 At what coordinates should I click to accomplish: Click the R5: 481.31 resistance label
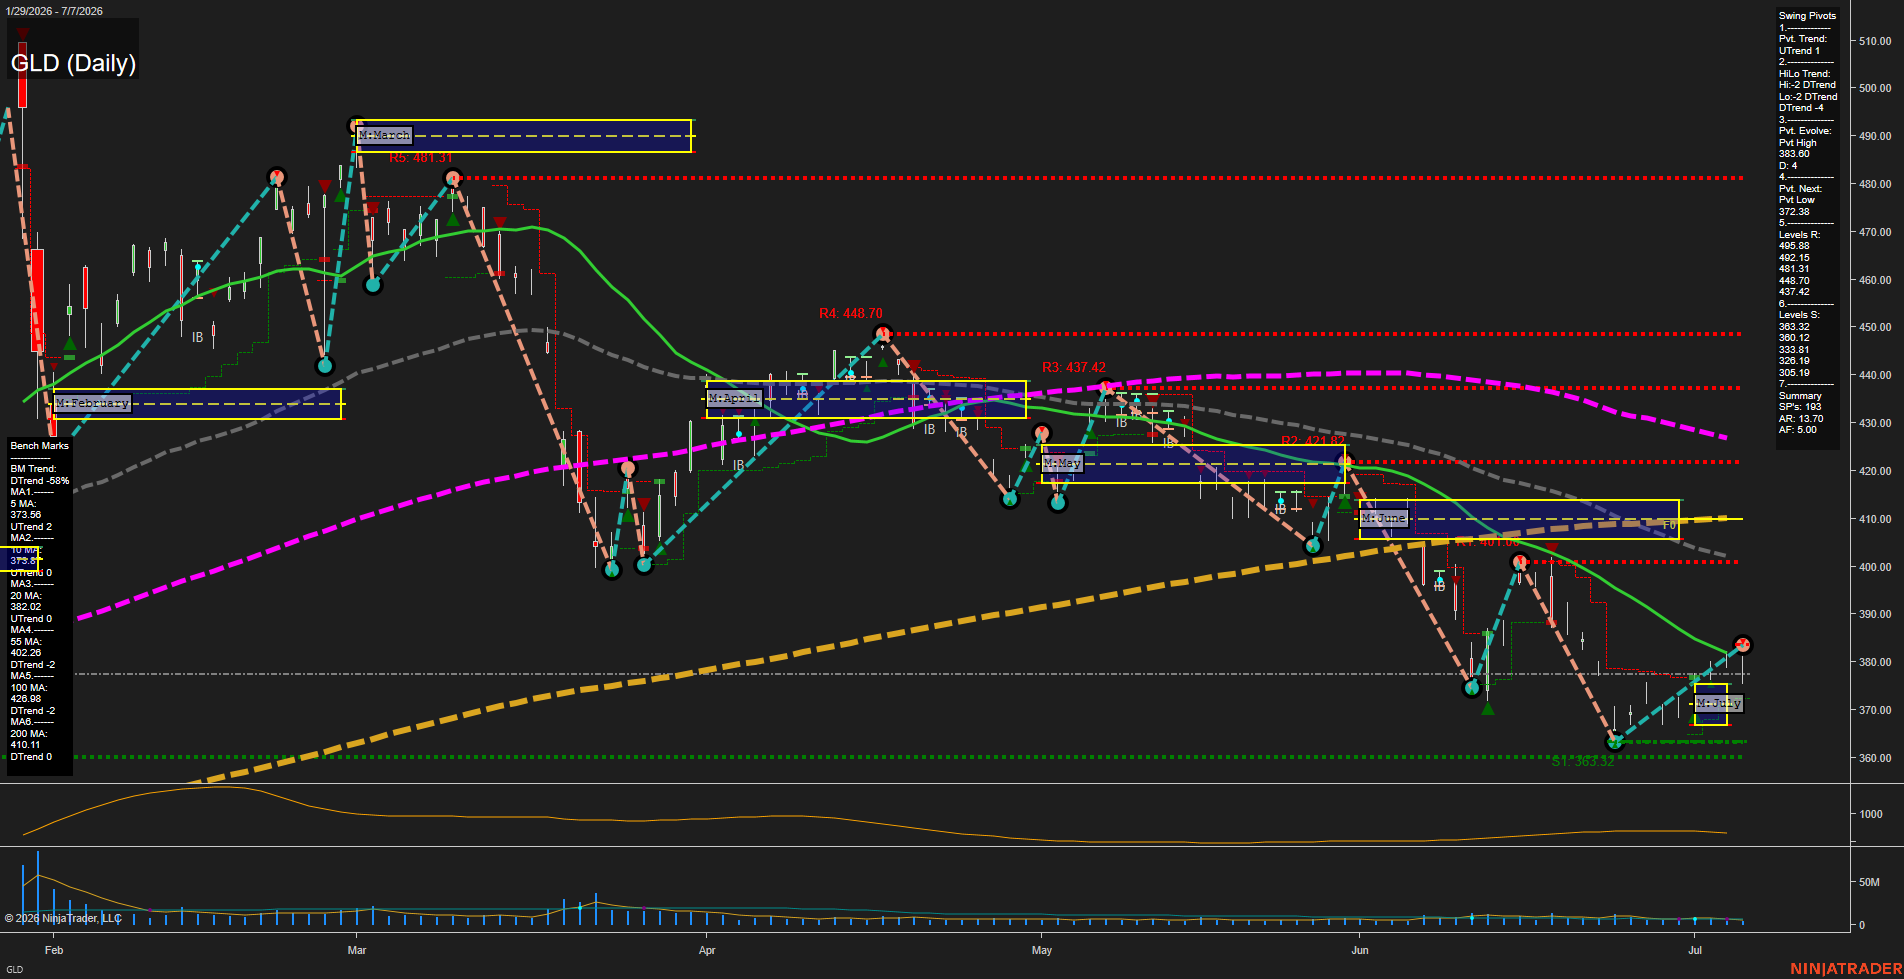click(421, 158)
